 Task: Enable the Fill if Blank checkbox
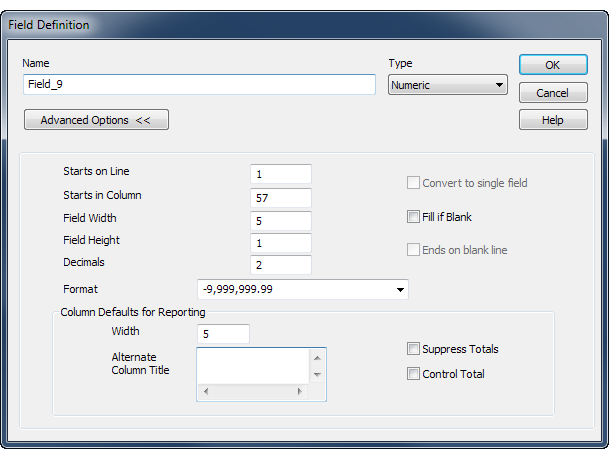coord(413,216)
